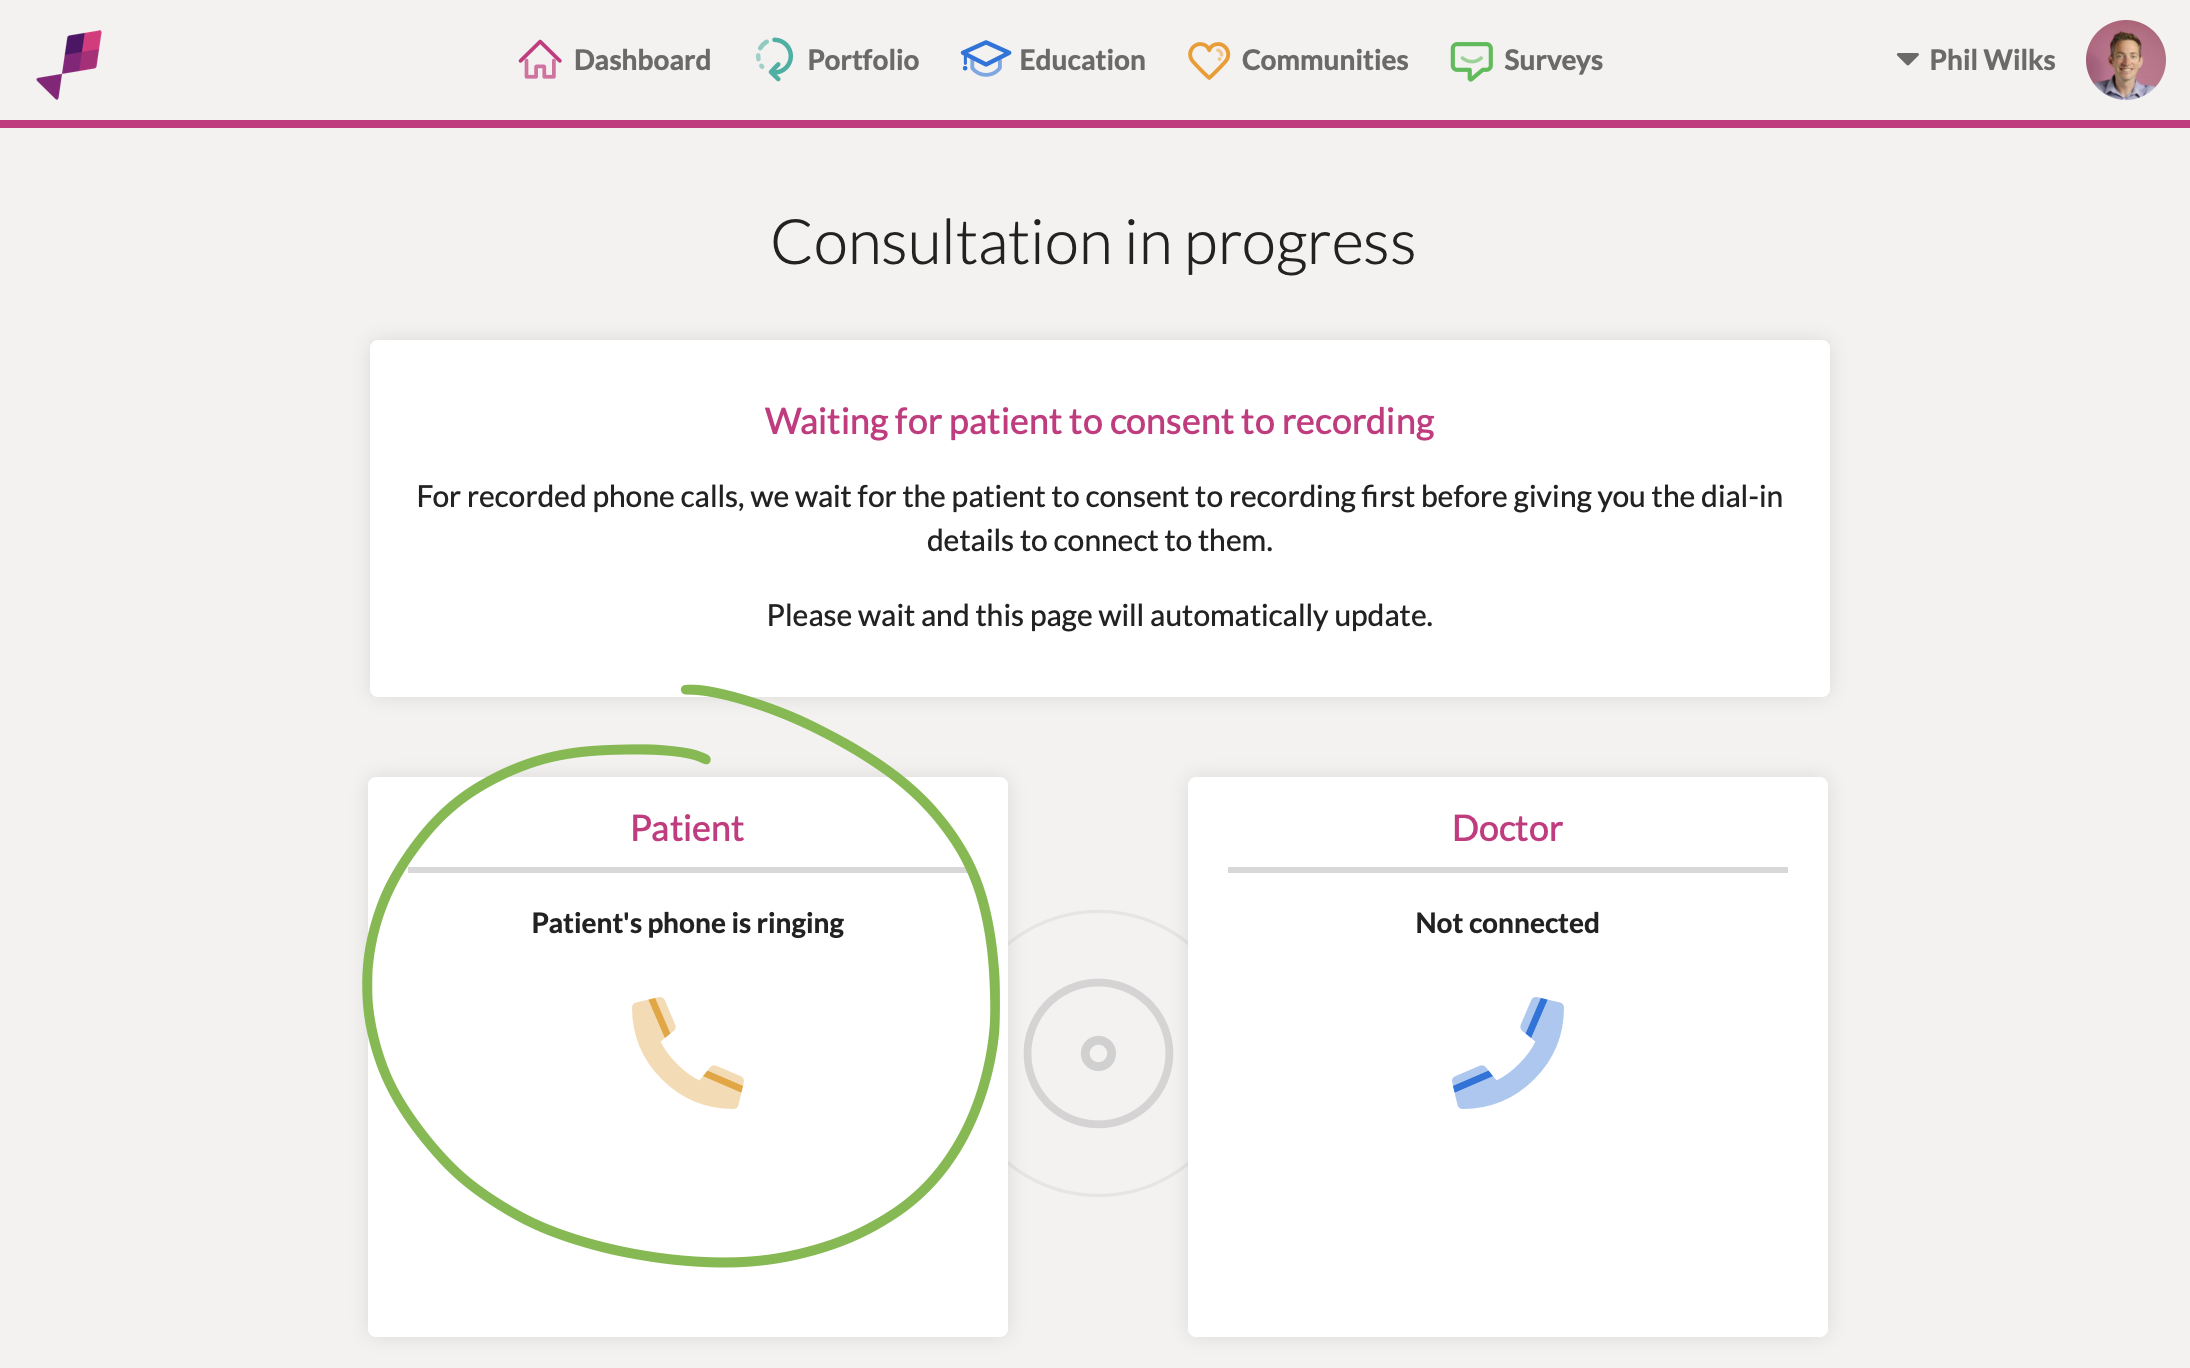Click the blue doctor phone icon
Viewport: 2190px width, 1368px height.
(x=1508, y=1053)
